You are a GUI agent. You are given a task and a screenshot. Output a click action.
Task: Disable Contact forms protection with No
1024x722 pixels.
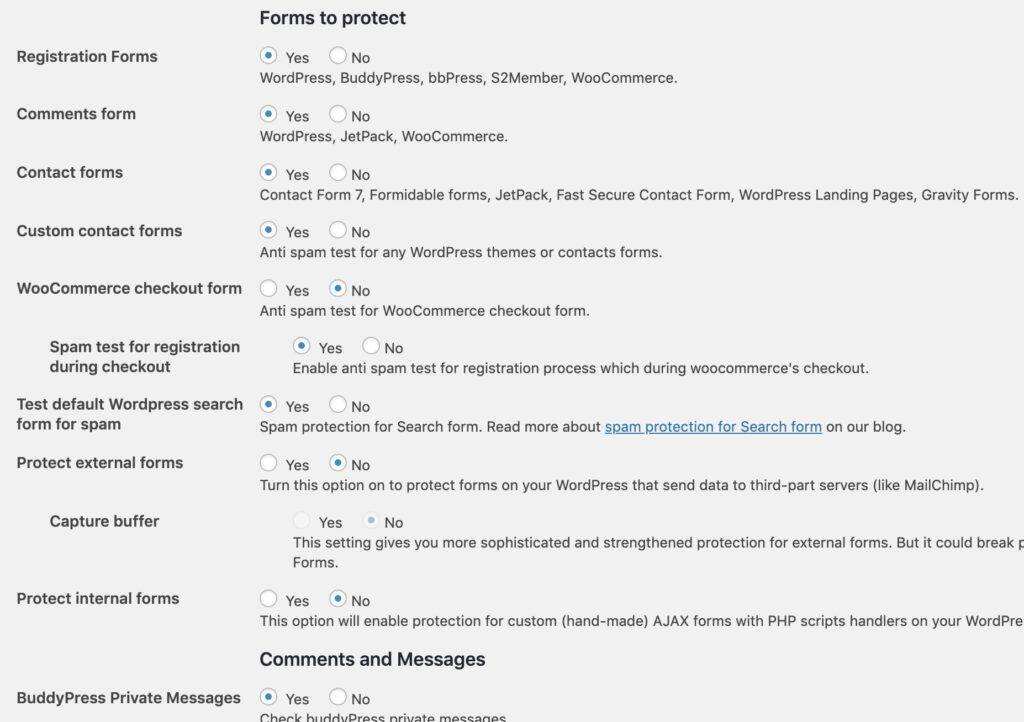(x=338, y=173)
